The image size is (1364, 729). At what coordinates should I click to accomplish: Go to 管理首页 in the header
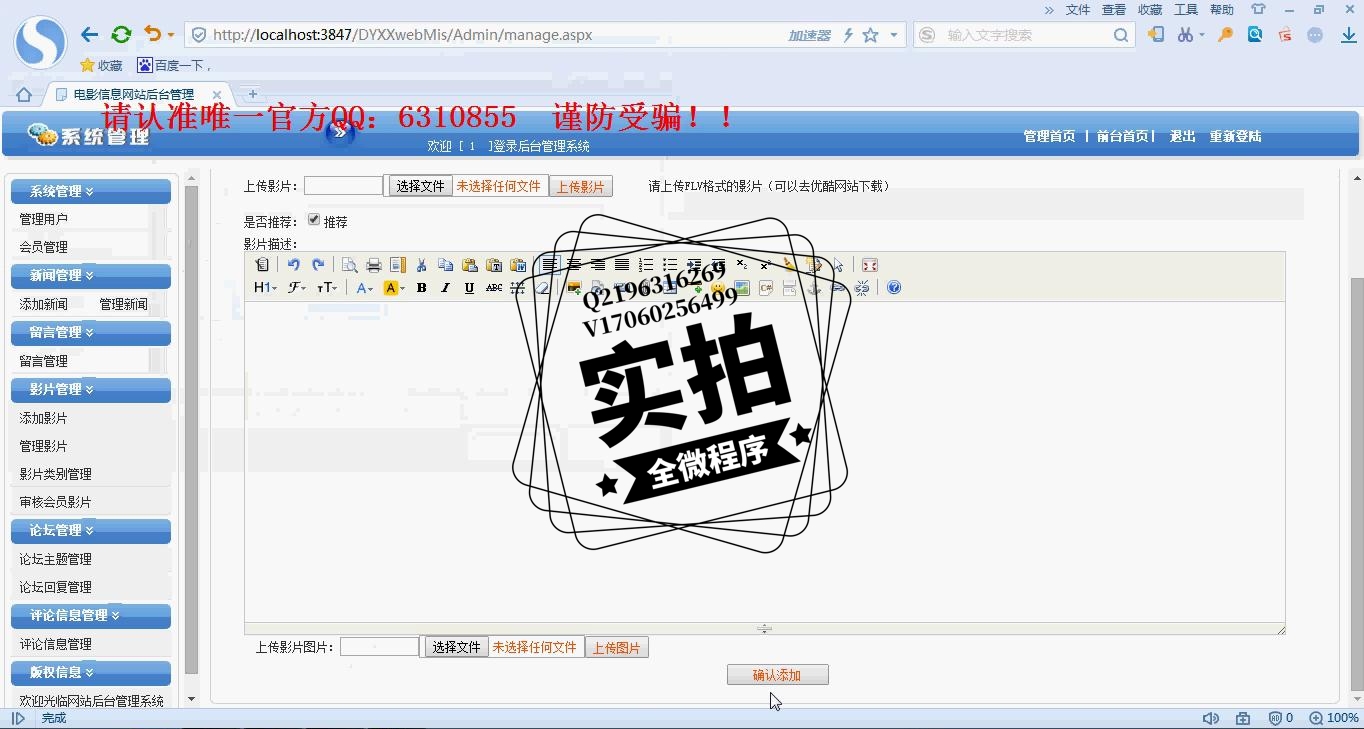[x=1049, y=136]
